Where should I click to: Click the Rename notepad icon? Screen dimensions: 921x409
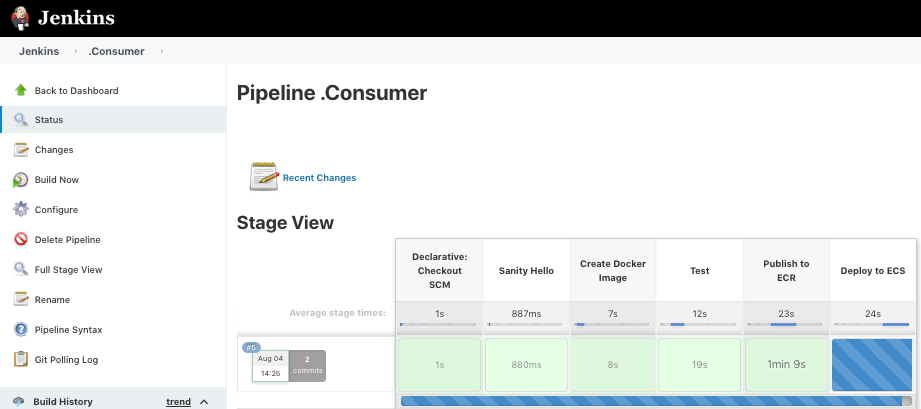[x=21, y=299]
